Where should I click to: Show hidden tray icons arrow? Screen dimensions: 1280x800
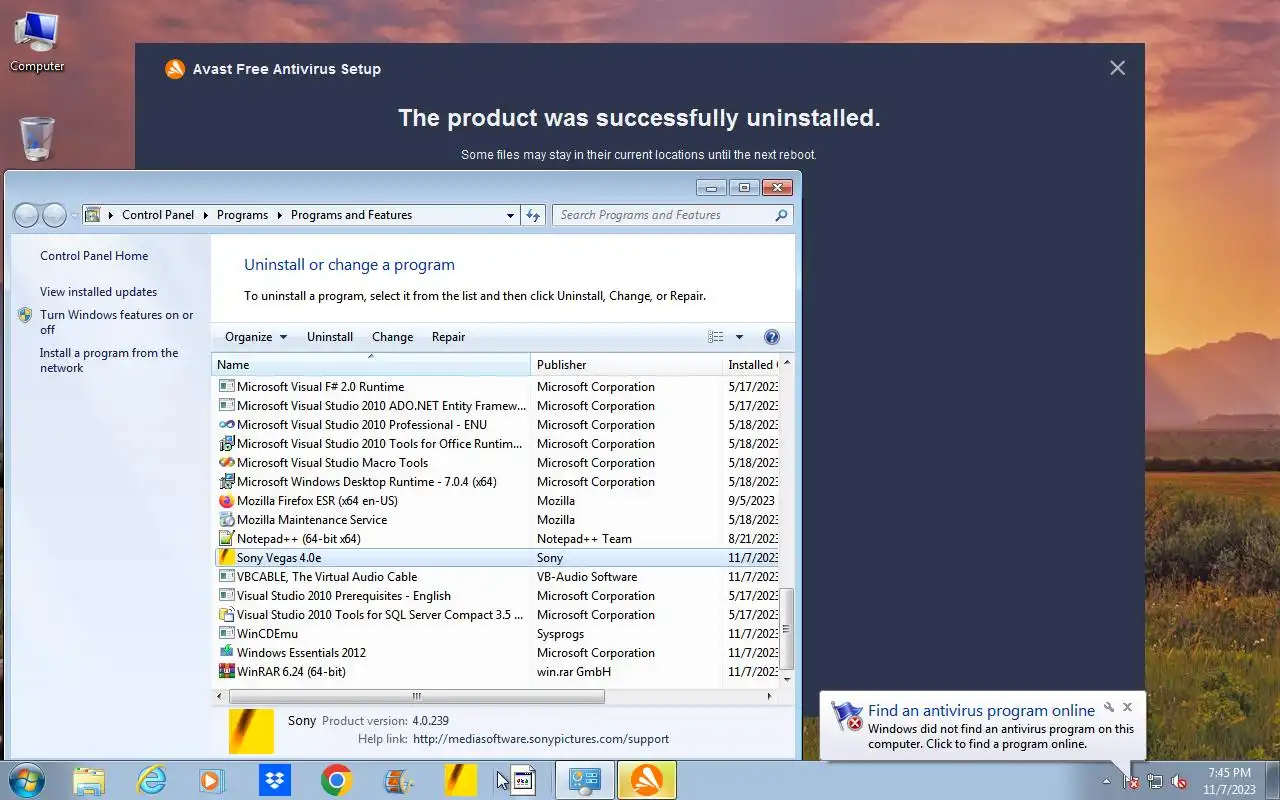click(1106, 781)
